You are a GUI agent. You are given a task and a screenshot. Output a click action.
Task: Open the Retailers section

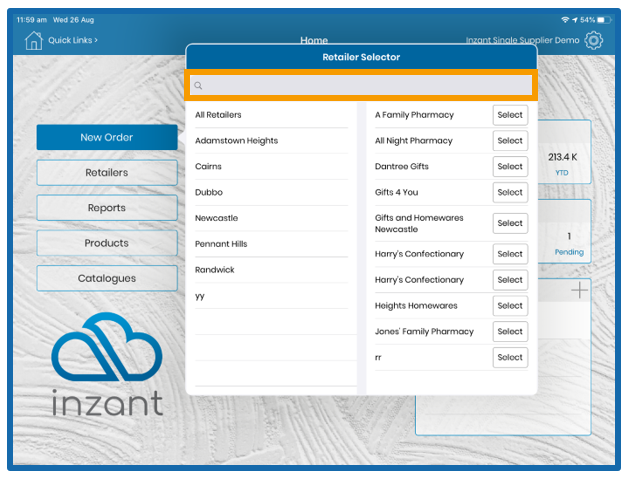(107, 173)
